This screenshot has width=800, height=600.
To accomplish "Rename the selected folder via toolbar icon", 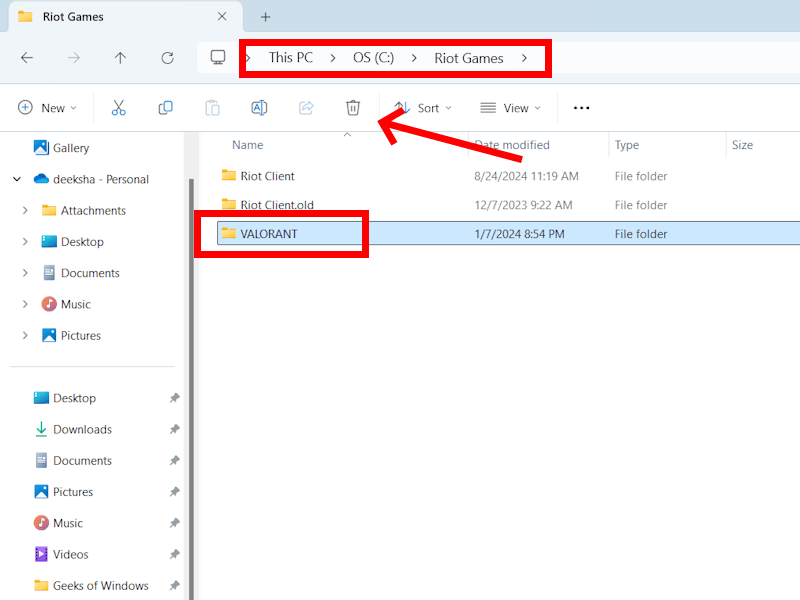I will coord(259,107).
